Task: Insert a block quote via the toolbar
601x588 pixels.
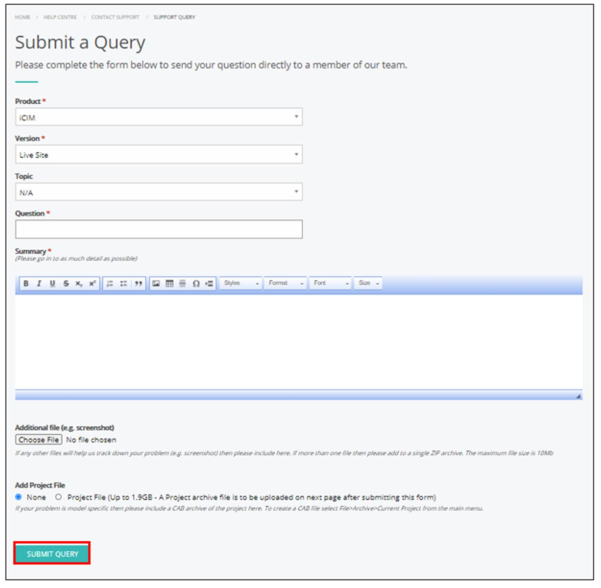Action: pos(138,284)
